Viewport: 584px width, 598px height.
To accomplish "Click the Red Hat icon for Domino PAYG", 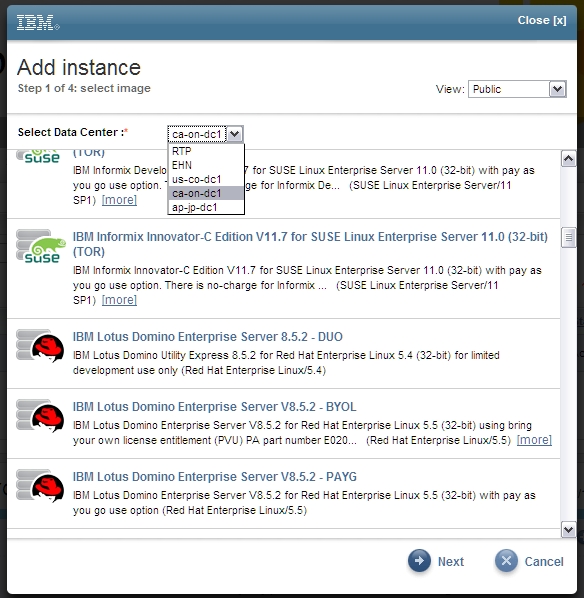I will tap(40, 485).
